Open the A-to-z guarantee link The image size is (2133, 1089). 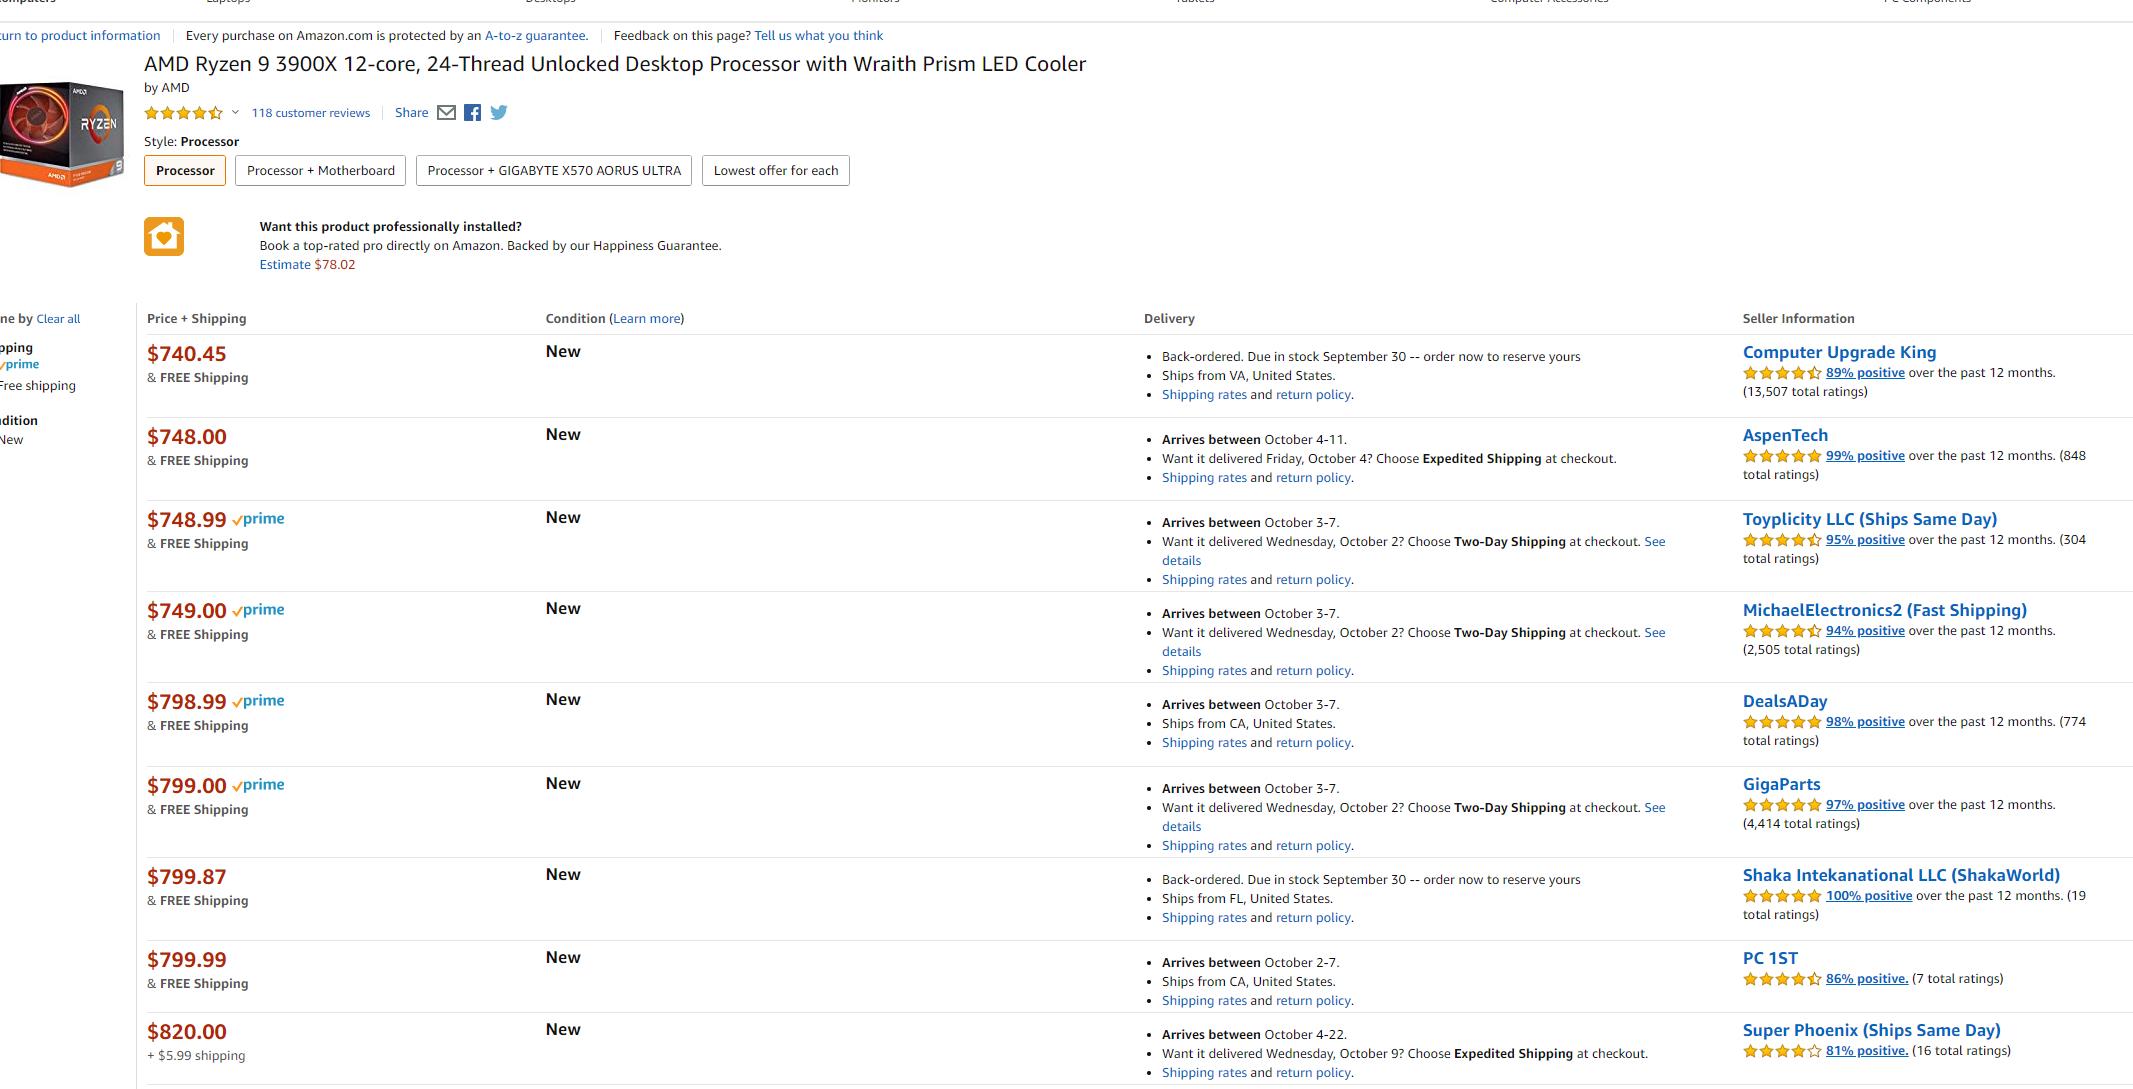536,35
